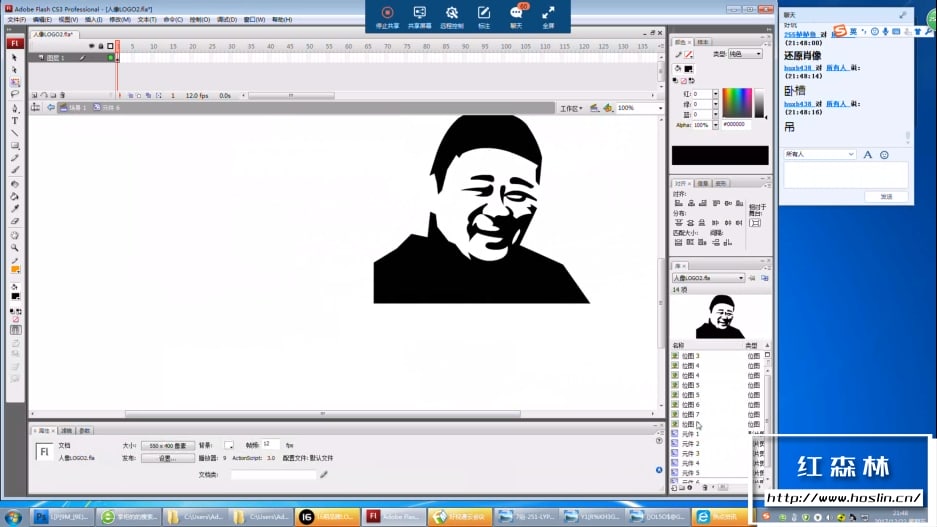Screen dimensions: 937x527
Task: Select the Pencil tool
Action: (15, 158)
